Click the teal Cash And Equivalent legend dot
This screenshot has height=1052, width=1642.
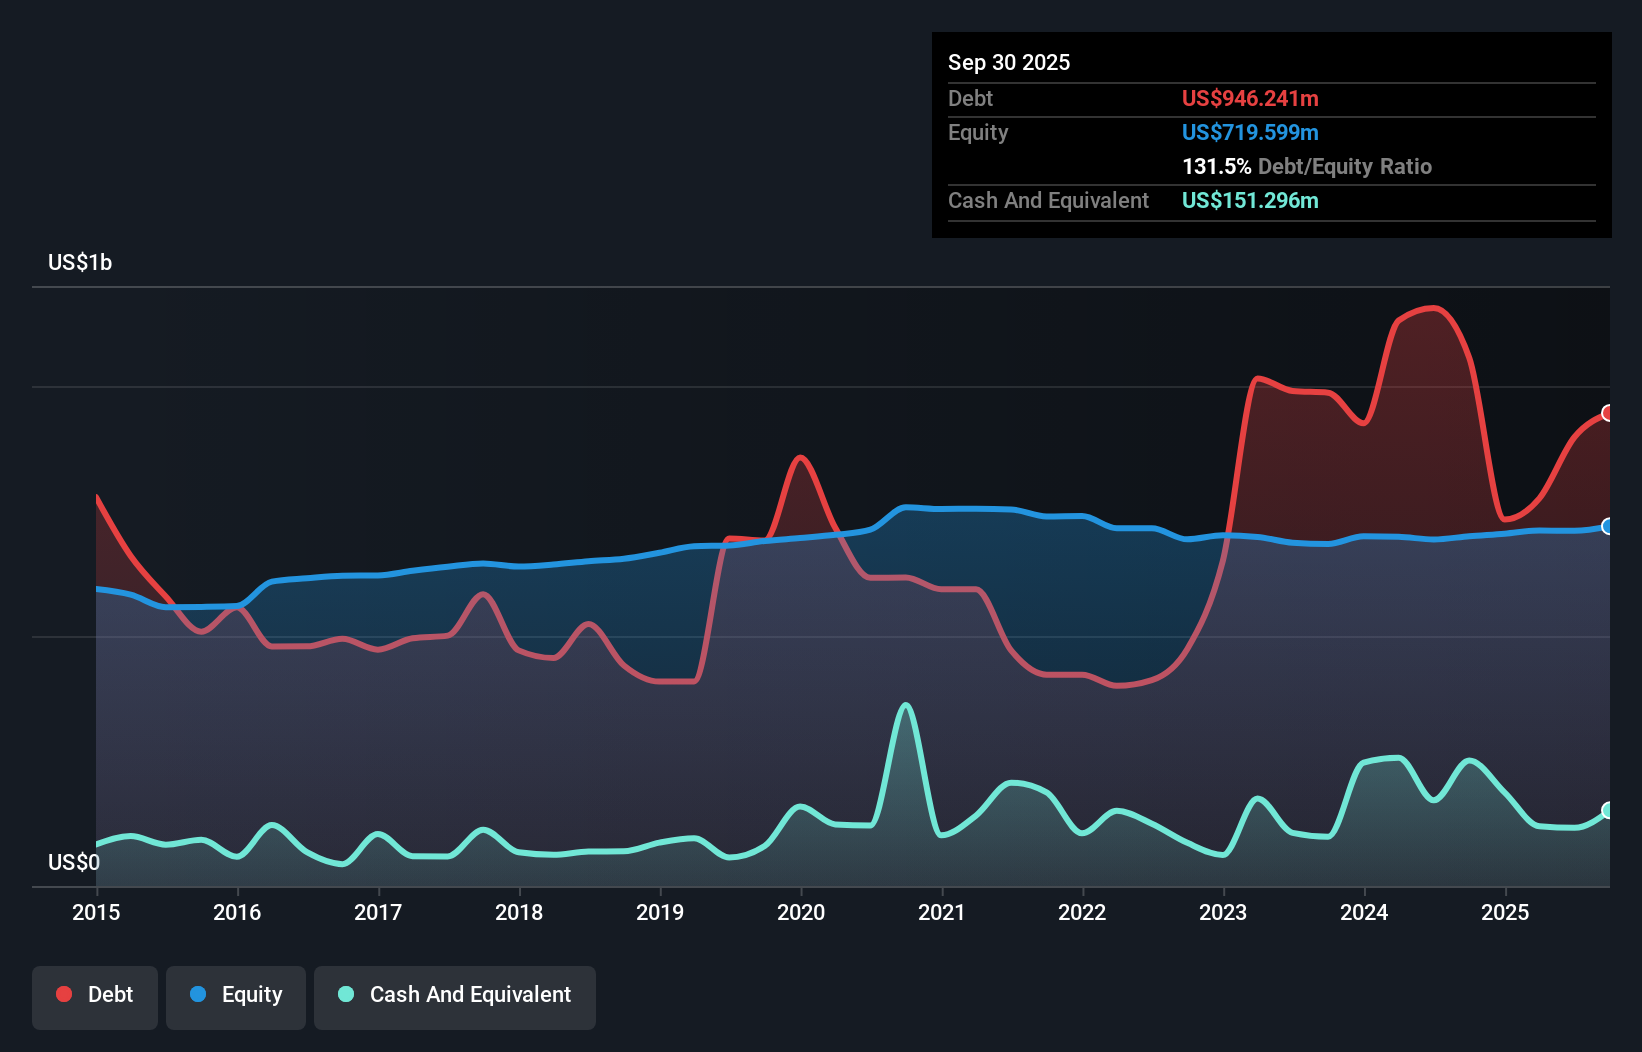(x=344, y=995)
